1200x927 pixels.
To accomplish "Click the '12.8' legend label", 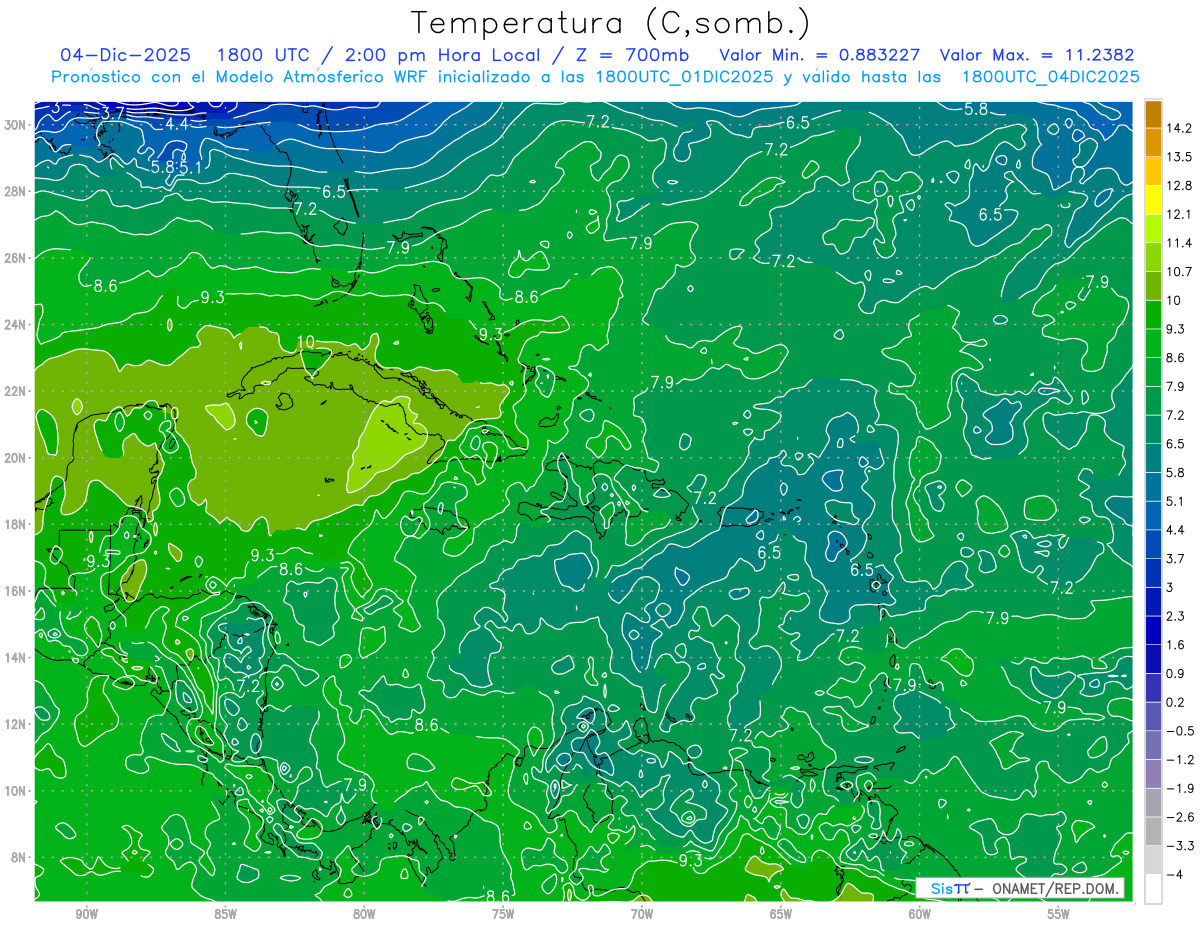I will [1179, 186].
